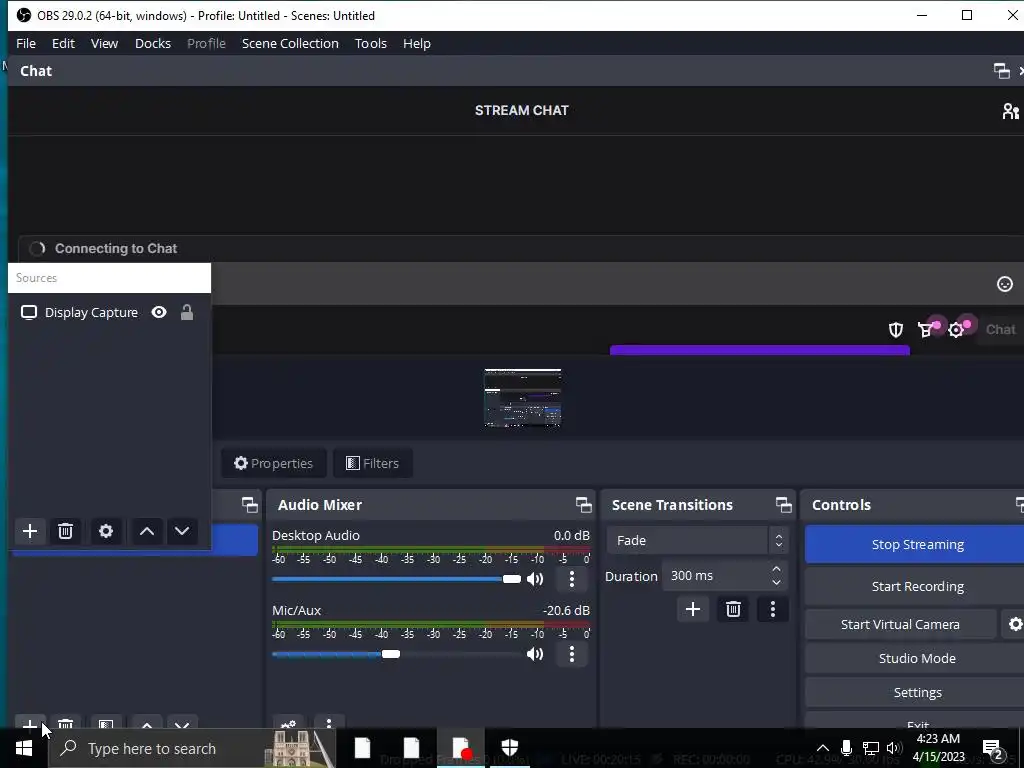Open chat community users icon
Viewport: 1024px width, 768px height.
[1011, 111]
